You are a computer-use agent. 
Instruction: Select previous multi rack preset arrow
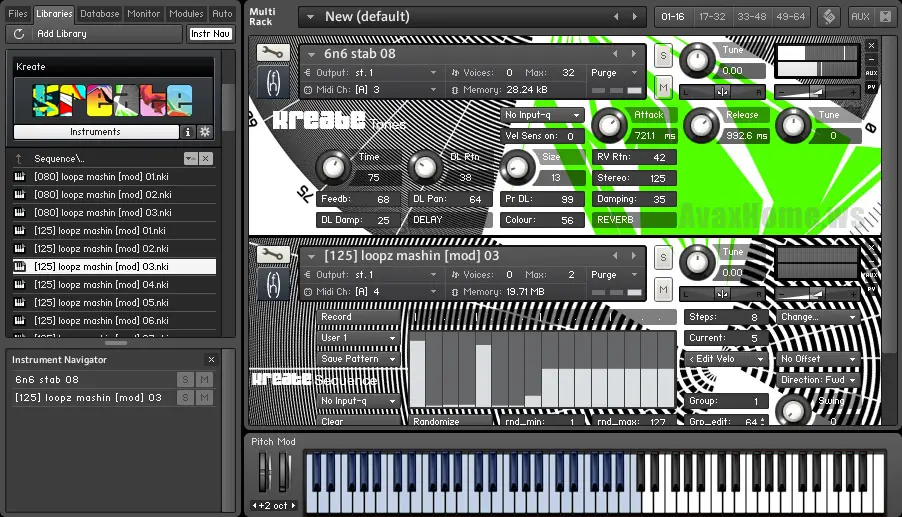(616, 17)
